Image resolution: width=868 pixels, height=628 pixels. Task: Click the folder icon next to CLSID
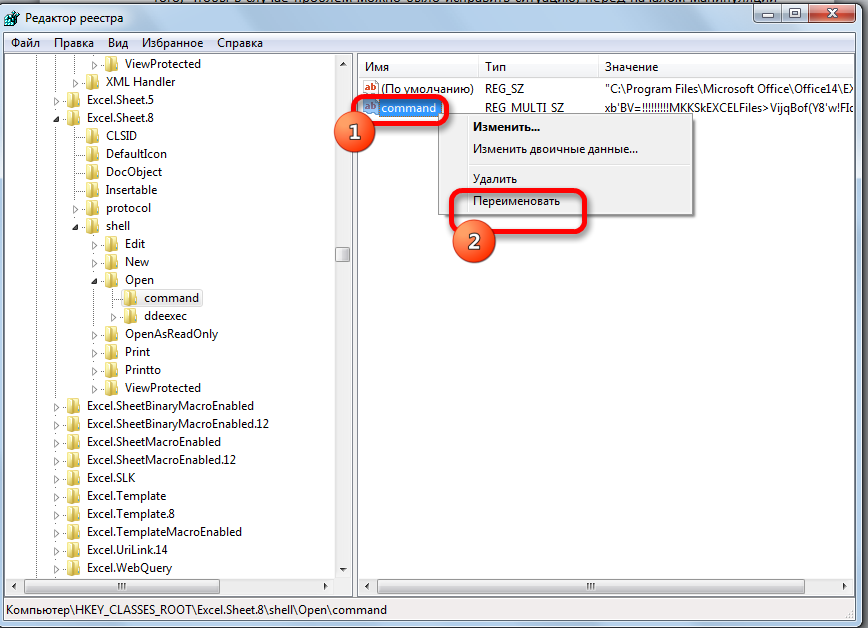[92, 136]
